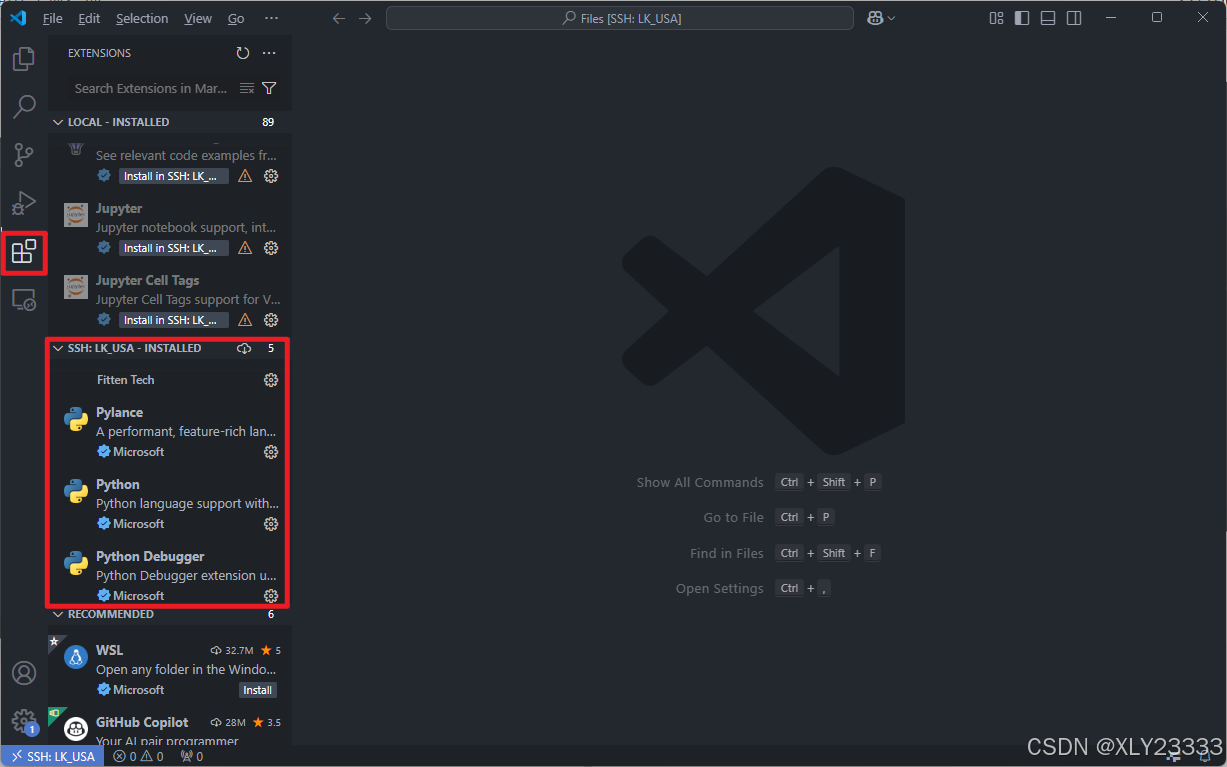The width and height of the screenshot is (1227, 767).
Task: Install the WSL extension
Action: [x=257, y=689]
